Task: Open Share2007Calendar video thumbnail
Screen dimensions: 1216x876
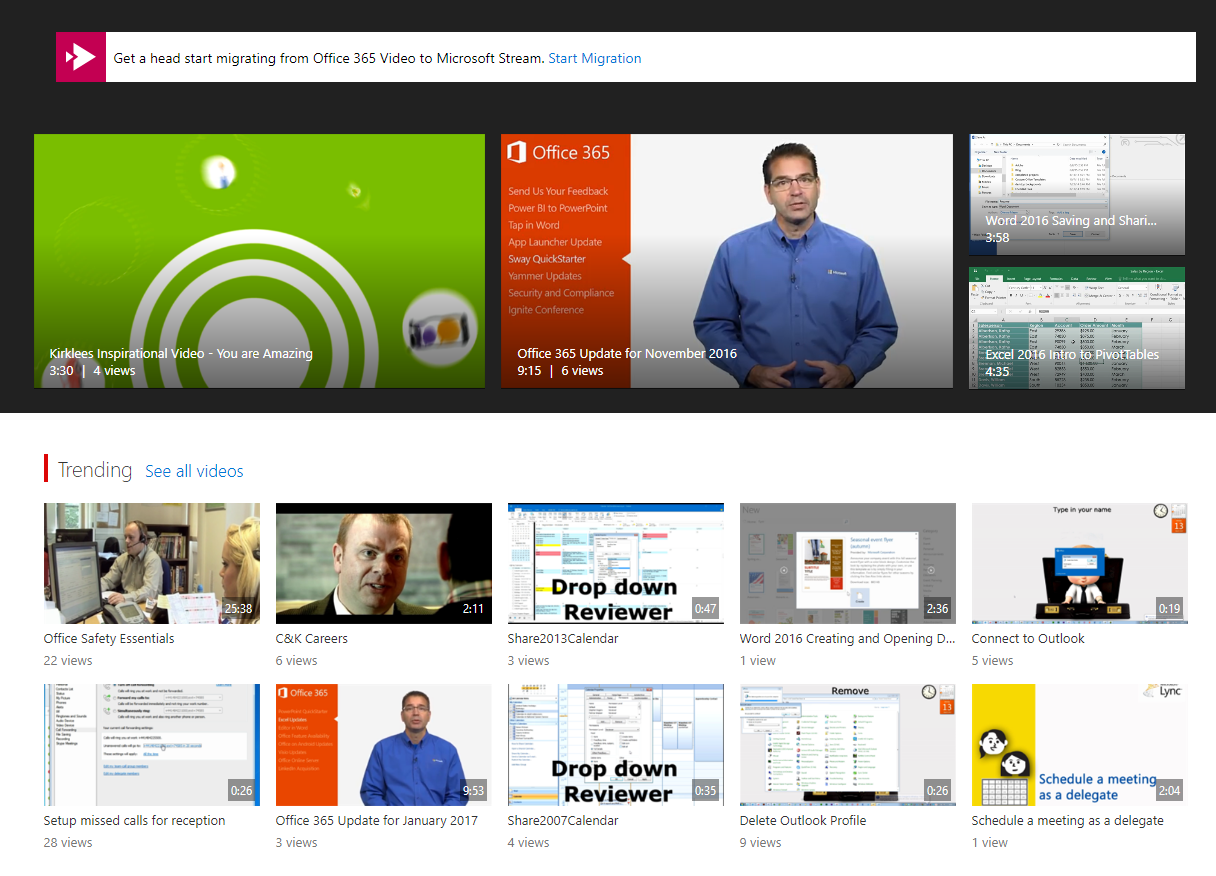Action: coord(616,745)
